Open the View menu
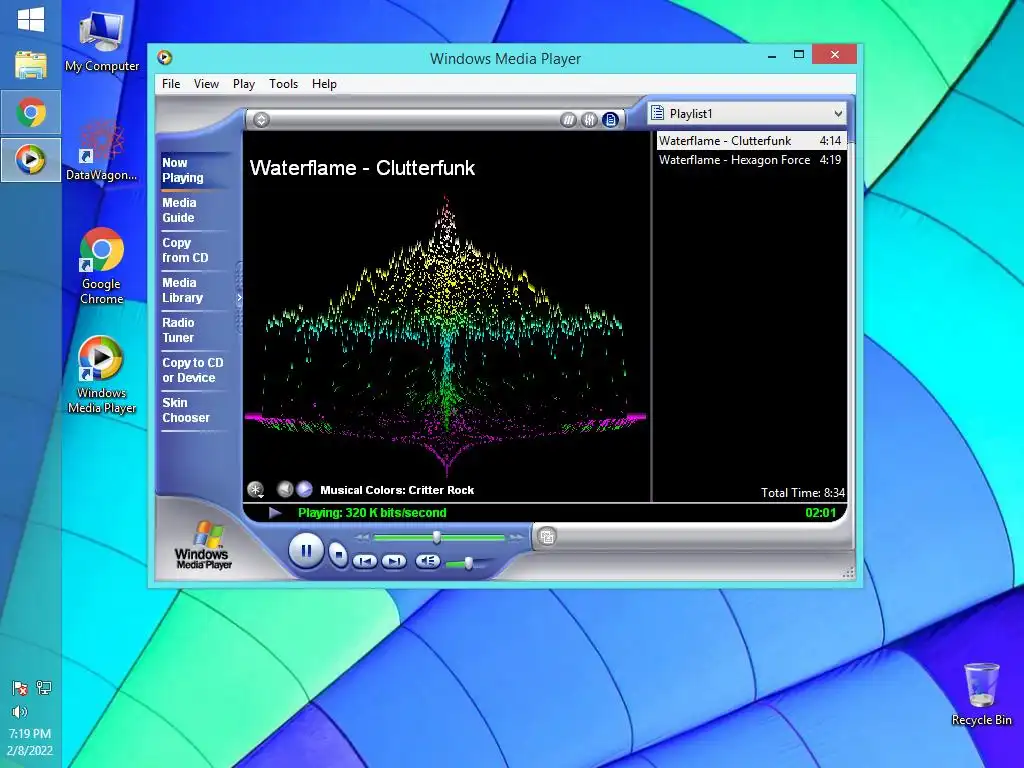 point(206,84)
